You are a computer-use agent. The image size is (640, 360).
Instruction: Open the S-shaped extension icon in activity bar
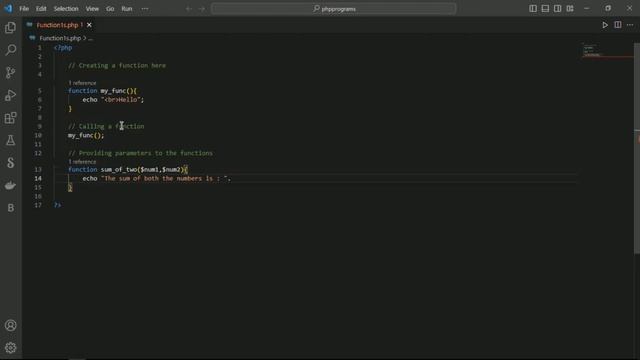tap(11, 163)
